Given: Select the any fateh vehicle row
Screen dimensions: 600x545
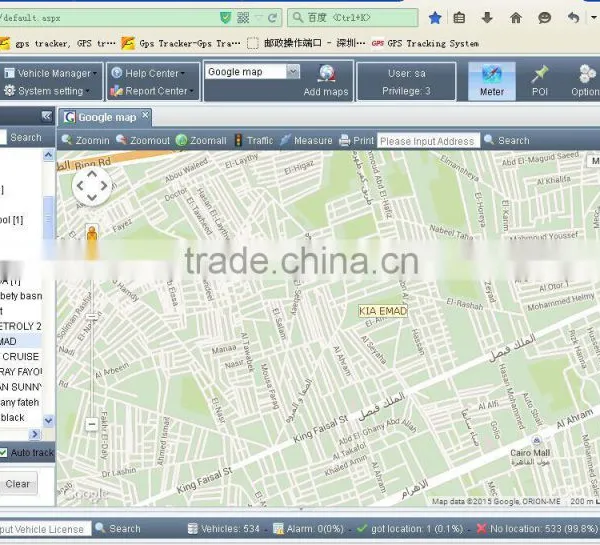Looking at the screenshot, I should click(21, 402).
